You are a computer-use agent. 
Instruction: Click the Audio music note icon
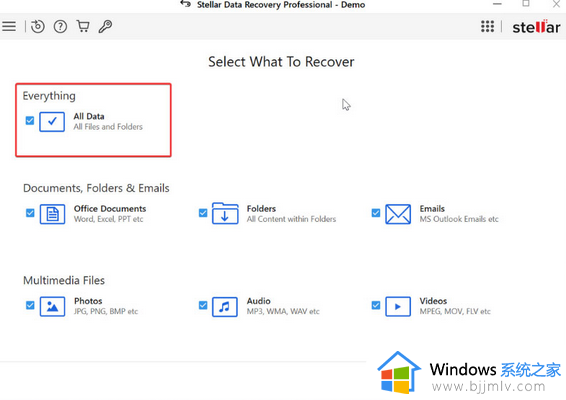click(x=225, y=307)
